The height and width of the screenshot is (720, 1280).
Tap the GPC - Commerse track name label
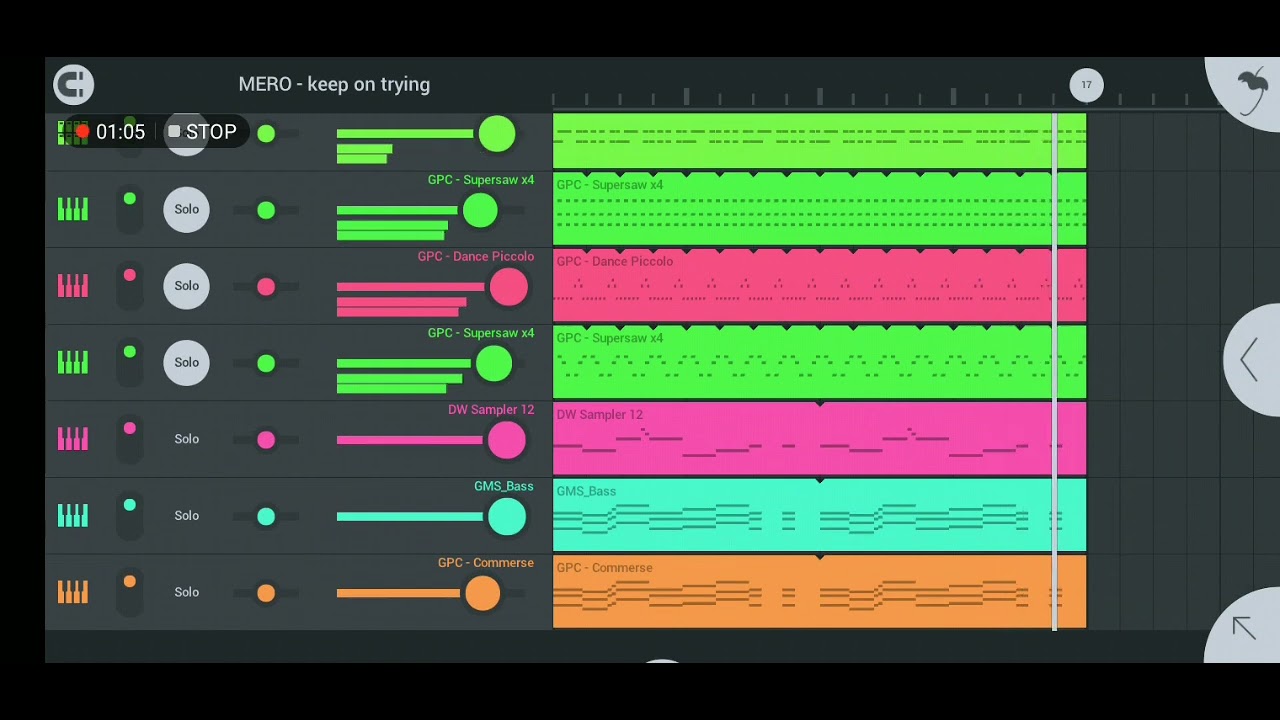tap(486, 563)
